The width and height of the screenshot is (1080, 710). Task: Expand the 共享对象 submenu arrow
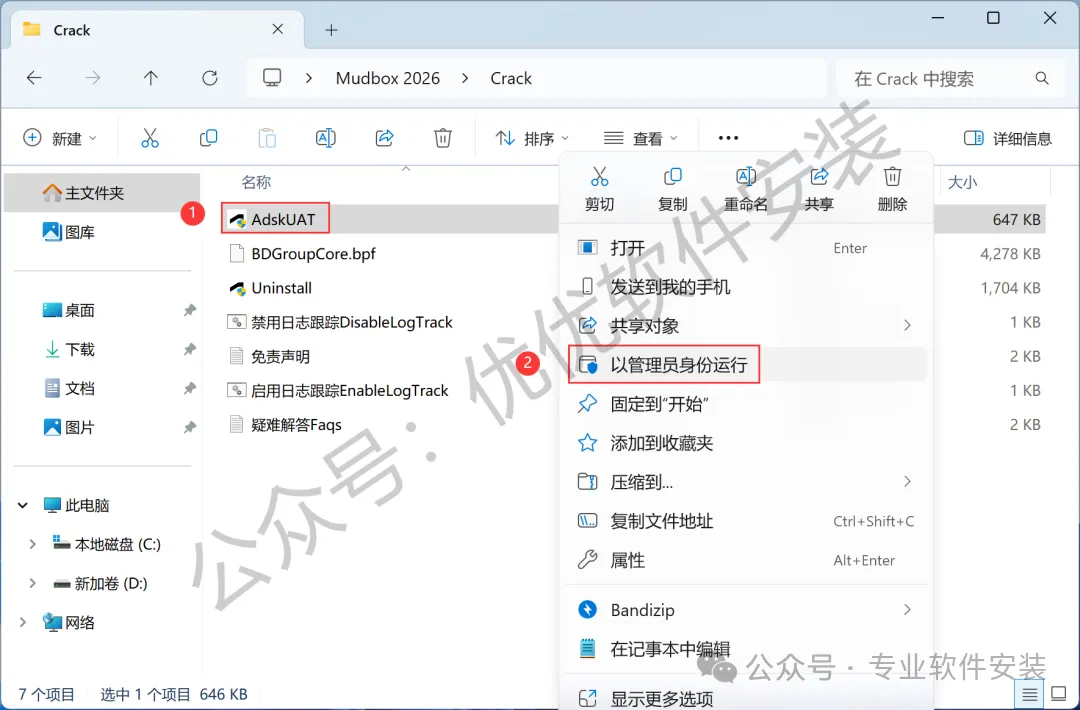coord(907,325)
